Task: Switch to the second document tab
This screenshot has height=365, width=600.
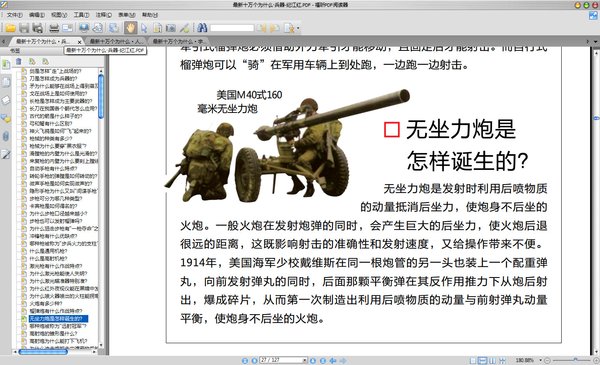Action: tap(115, 41)
